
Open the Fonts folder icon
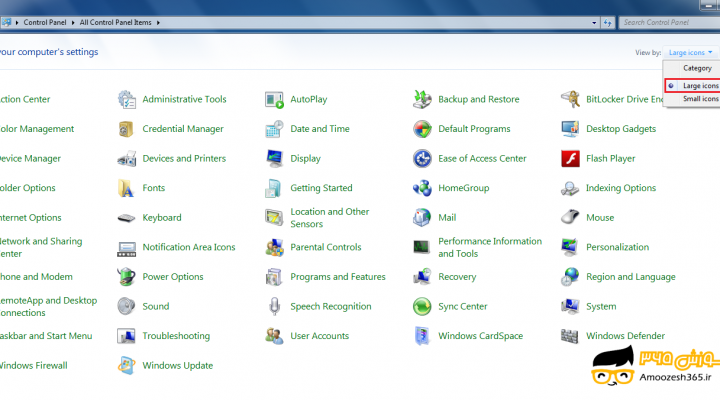(x=126, y=188)
